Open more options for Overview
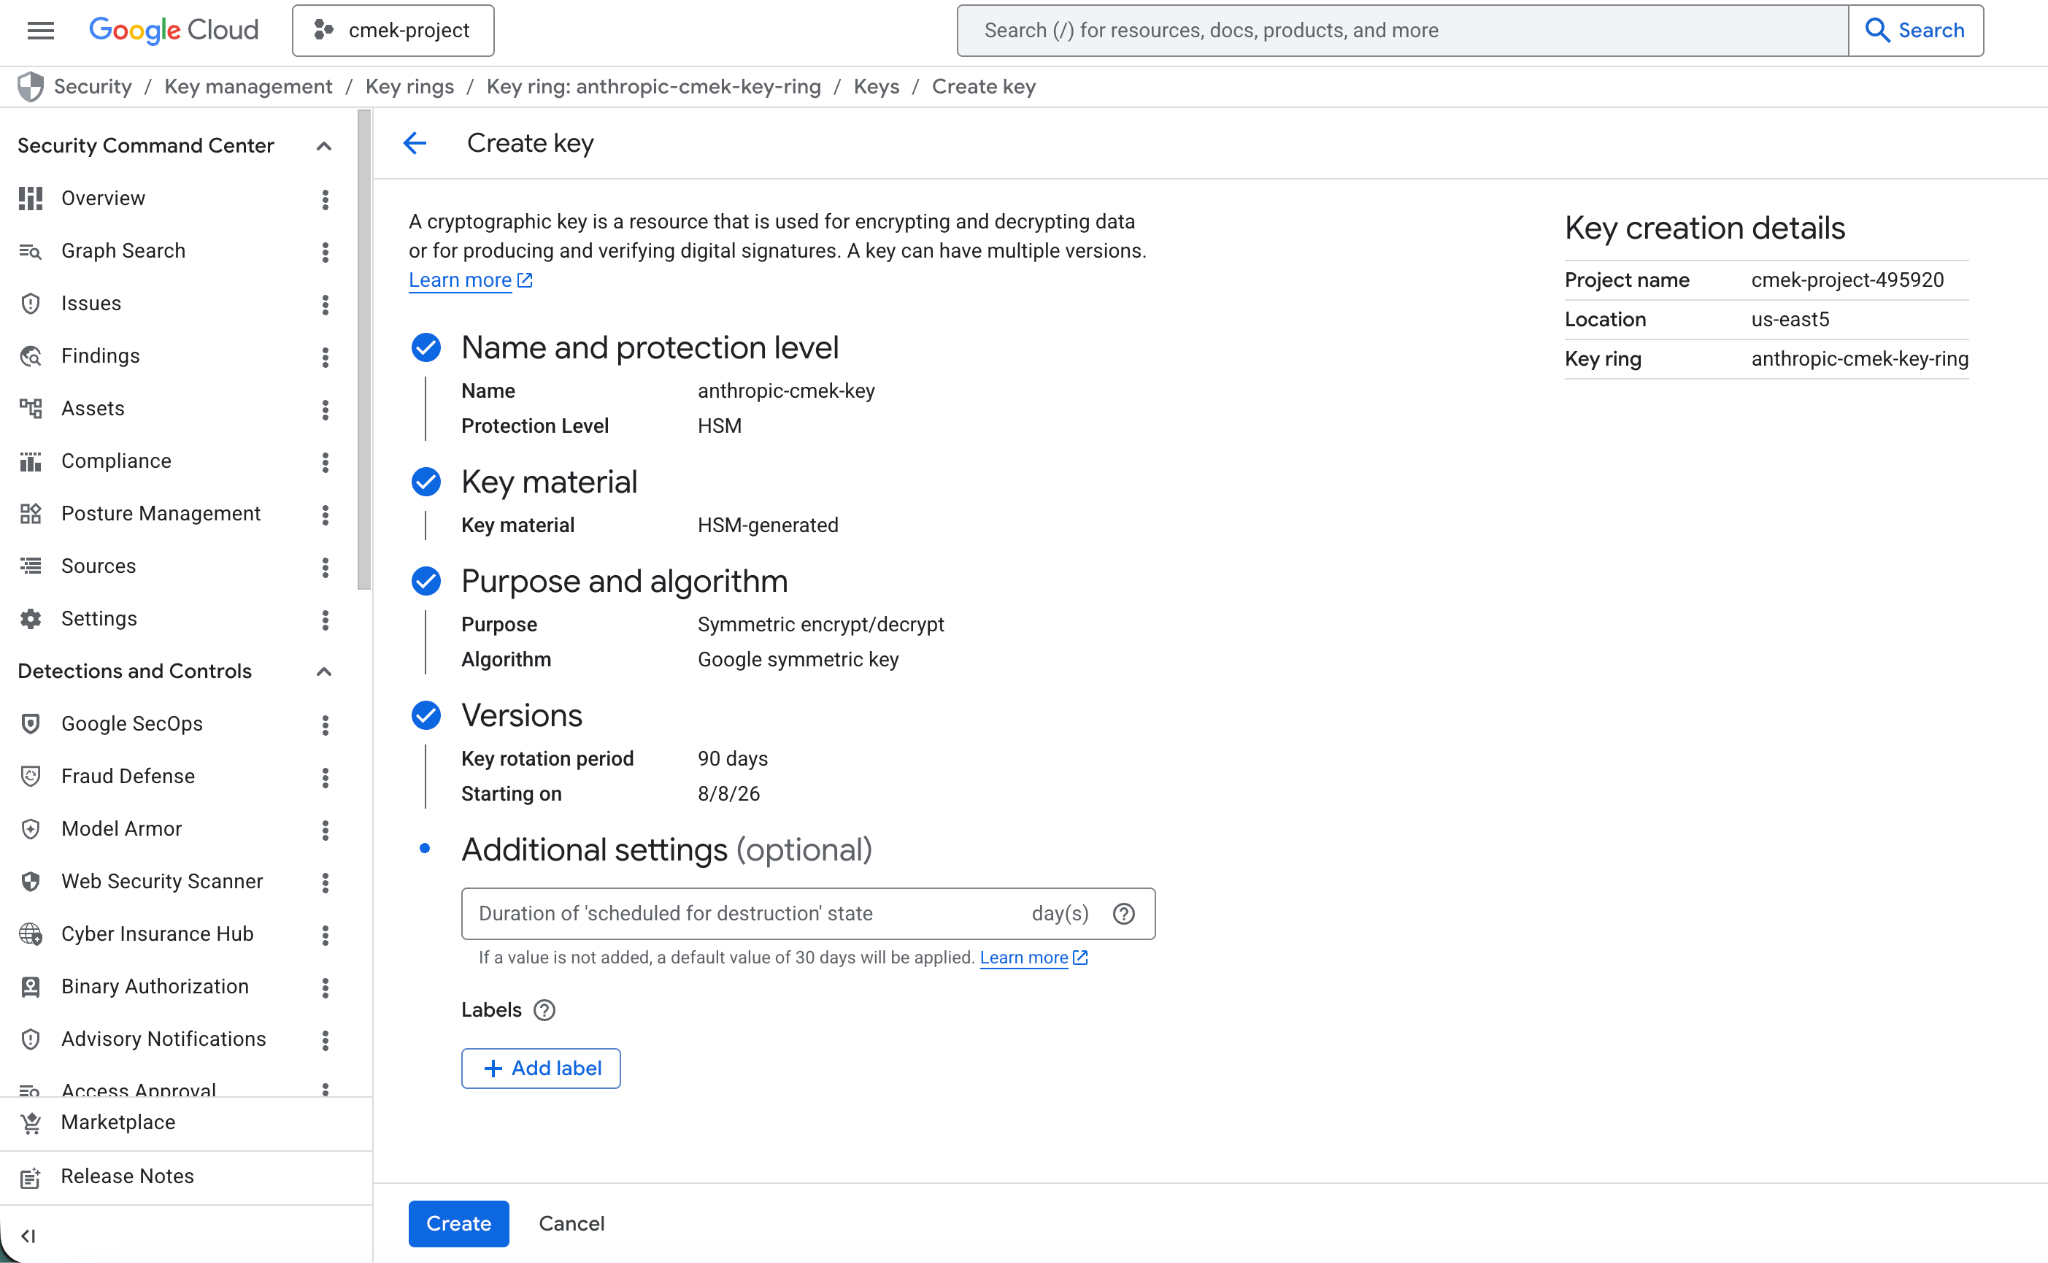The width and height of the screenshot is (2048, 1263). coord(325,199)
